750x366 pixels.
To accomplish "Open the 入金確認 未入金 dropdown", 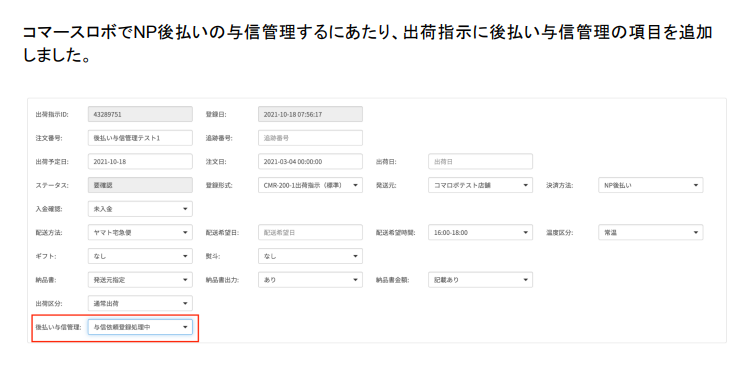I will tap(140, 209).
